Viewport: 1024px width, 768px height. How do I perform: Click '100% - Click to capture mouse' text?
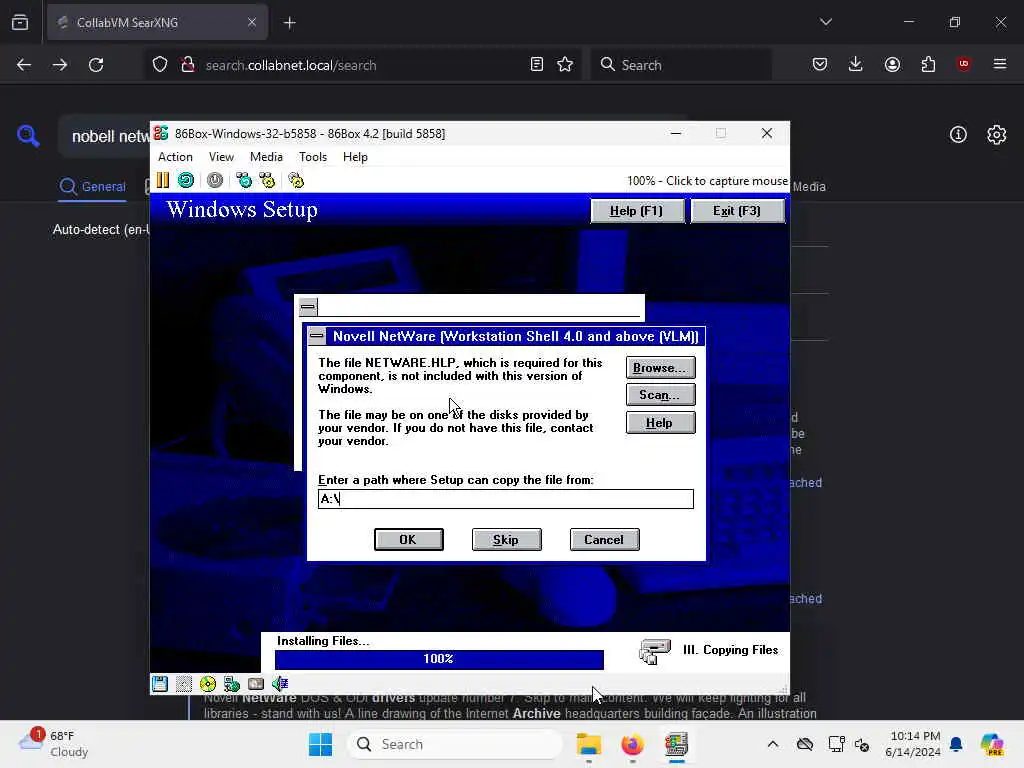(x=707, y=181)
